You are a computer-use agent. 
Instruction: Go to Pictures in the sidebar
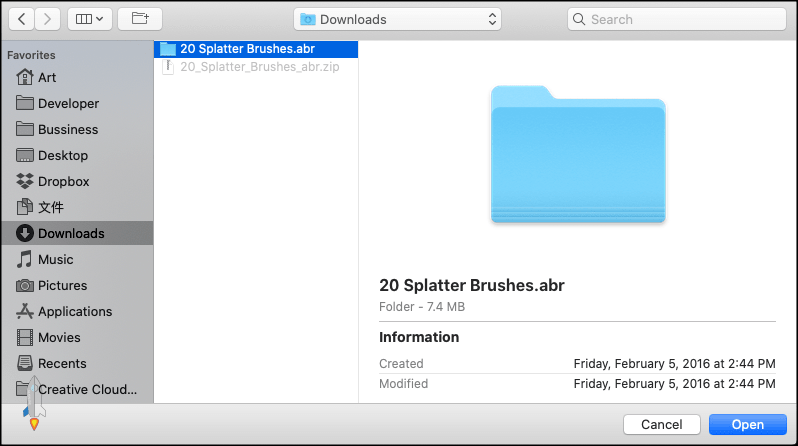(x=62, y=285)
